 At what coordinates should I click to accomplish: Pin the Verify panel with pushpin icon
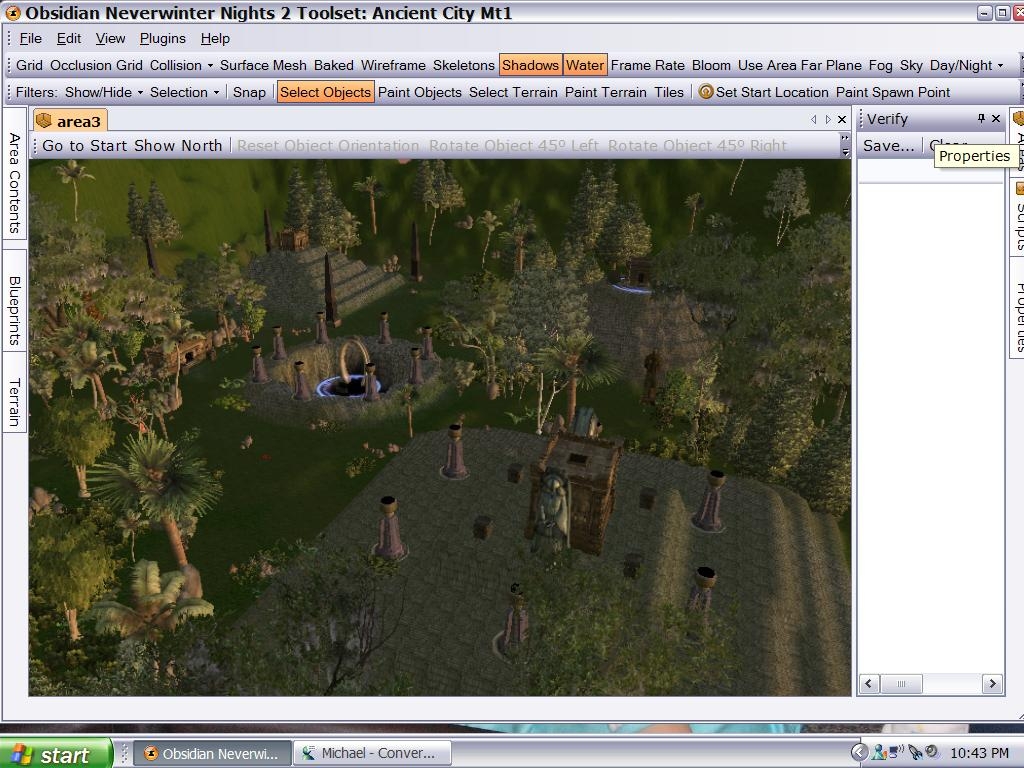pyautogui.click(x=981, y=119)
